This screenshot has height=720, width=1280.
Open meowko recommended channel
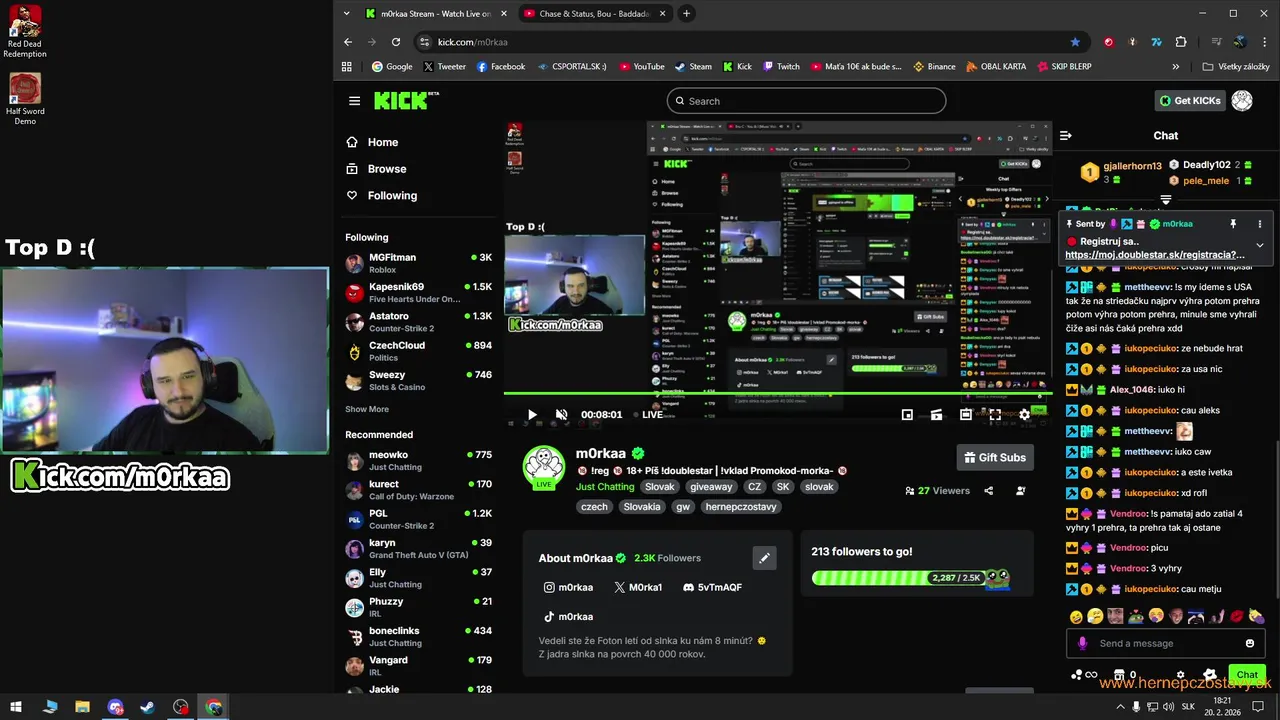coord(419,461)
